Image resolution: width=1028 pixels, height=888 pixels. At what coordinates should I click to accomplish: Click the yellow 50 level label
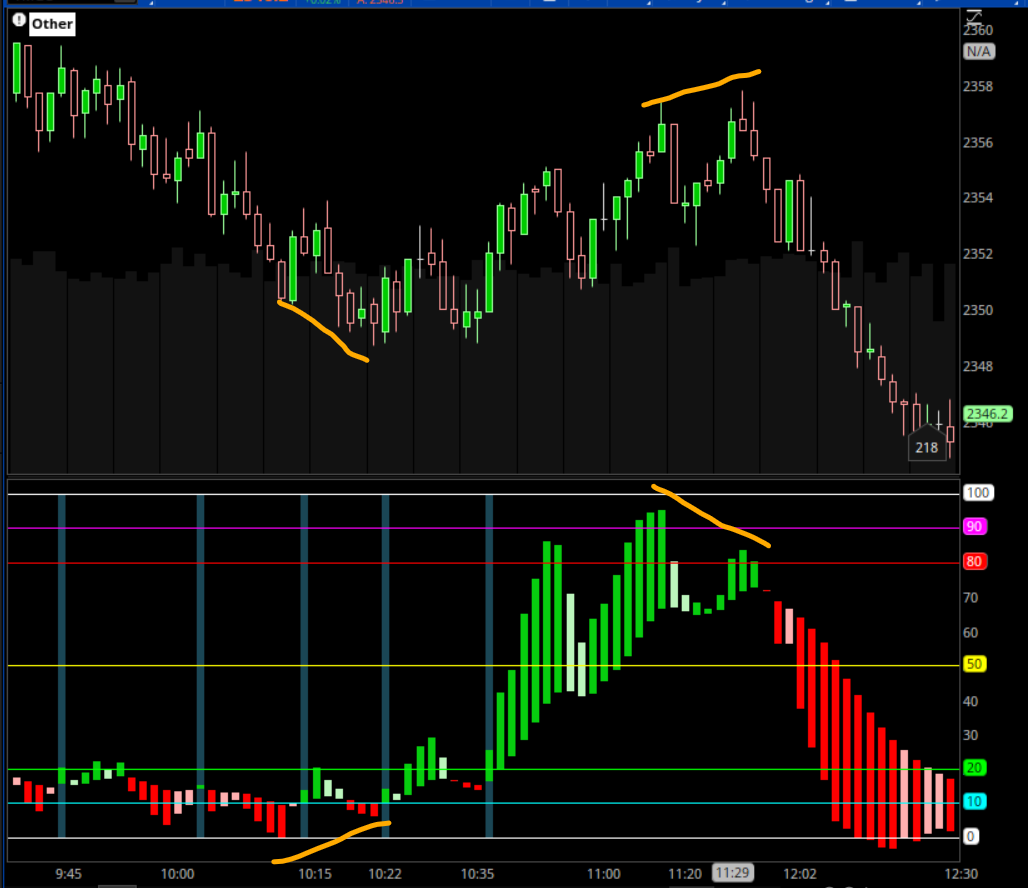click(973, 665)
